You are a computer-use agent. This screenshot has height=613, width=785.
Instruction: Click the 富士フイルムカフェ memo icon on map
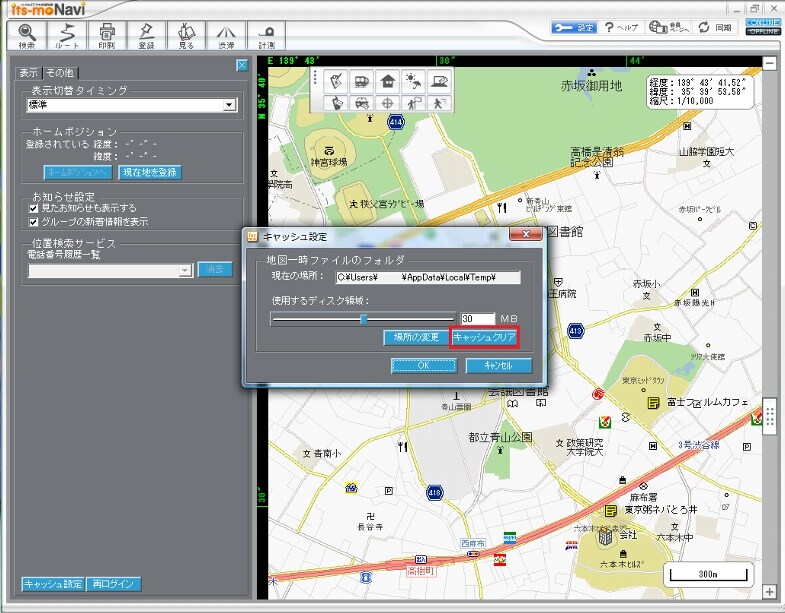tap(653, 402)
